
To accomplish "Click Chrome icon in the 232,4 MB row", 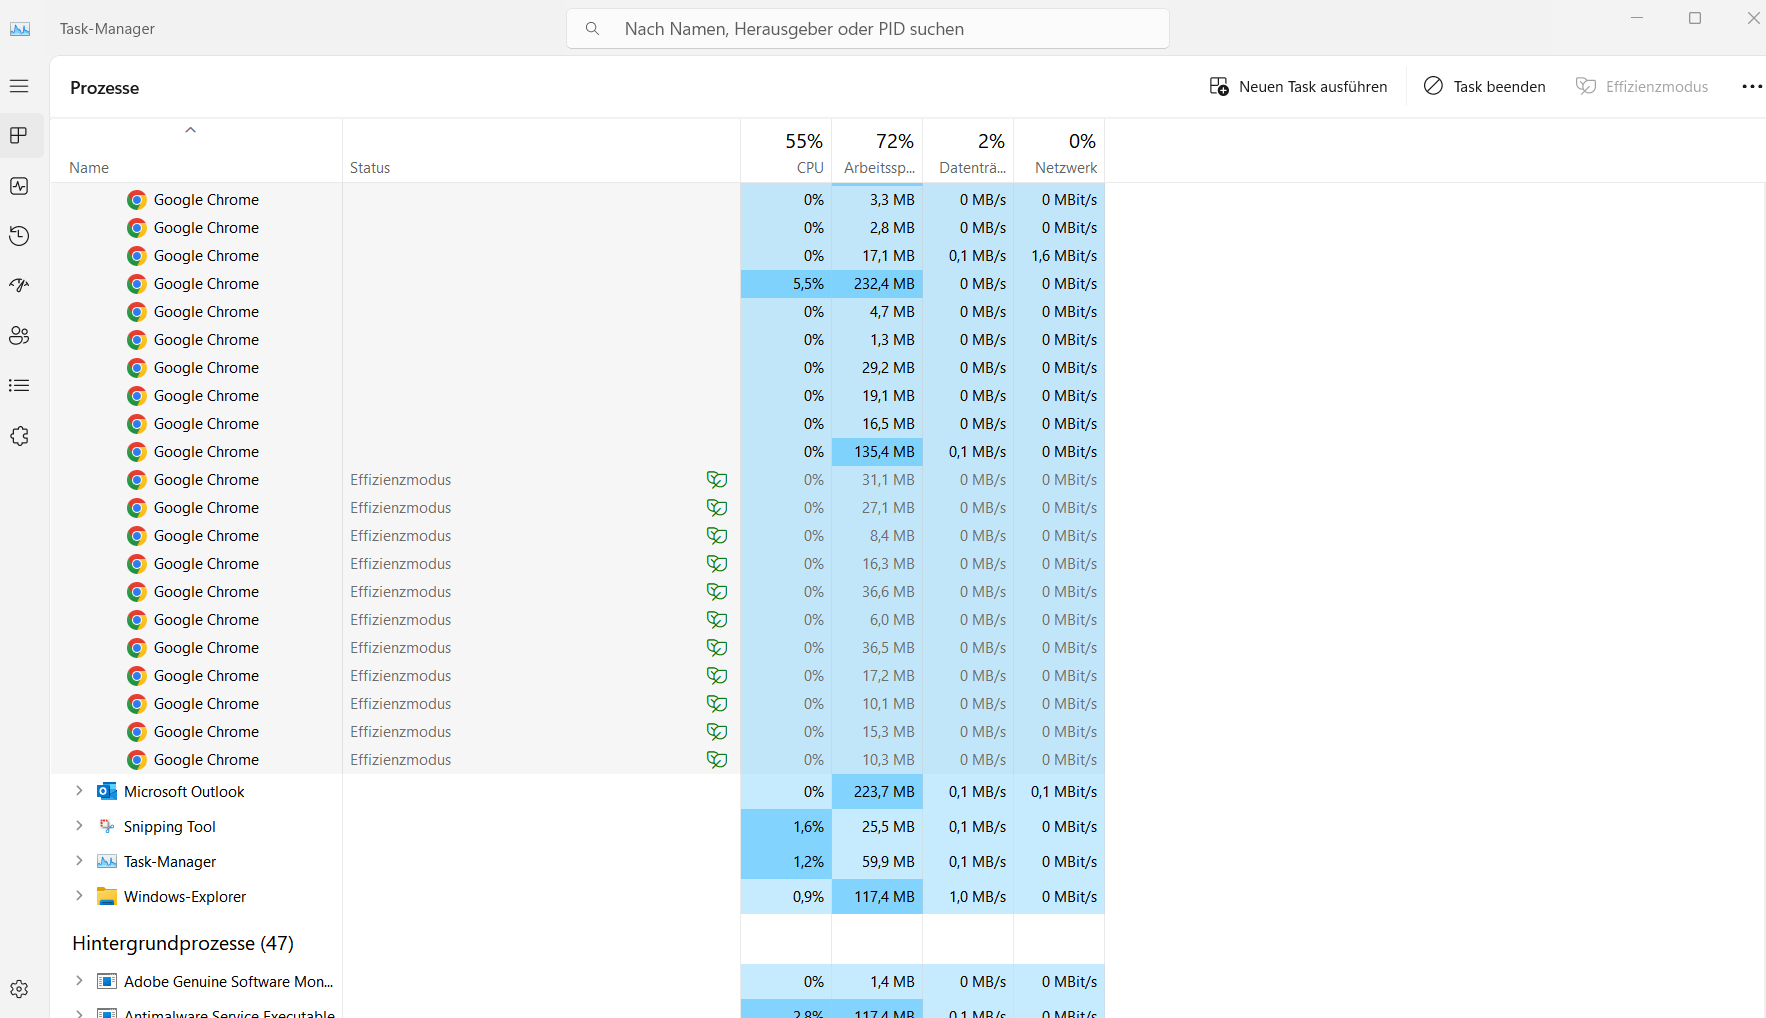I will [x=137, y=284].
